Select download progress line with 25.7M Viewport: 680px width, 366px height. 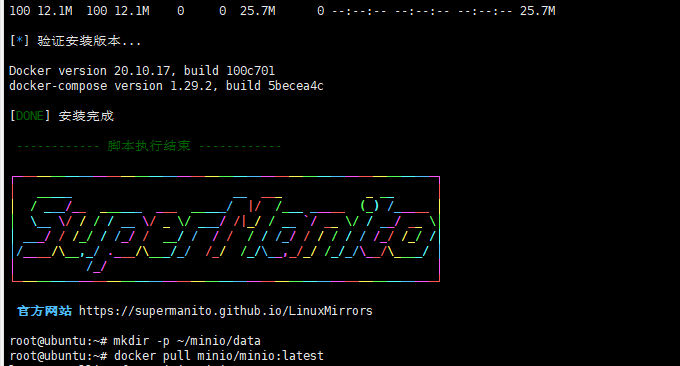282,11
